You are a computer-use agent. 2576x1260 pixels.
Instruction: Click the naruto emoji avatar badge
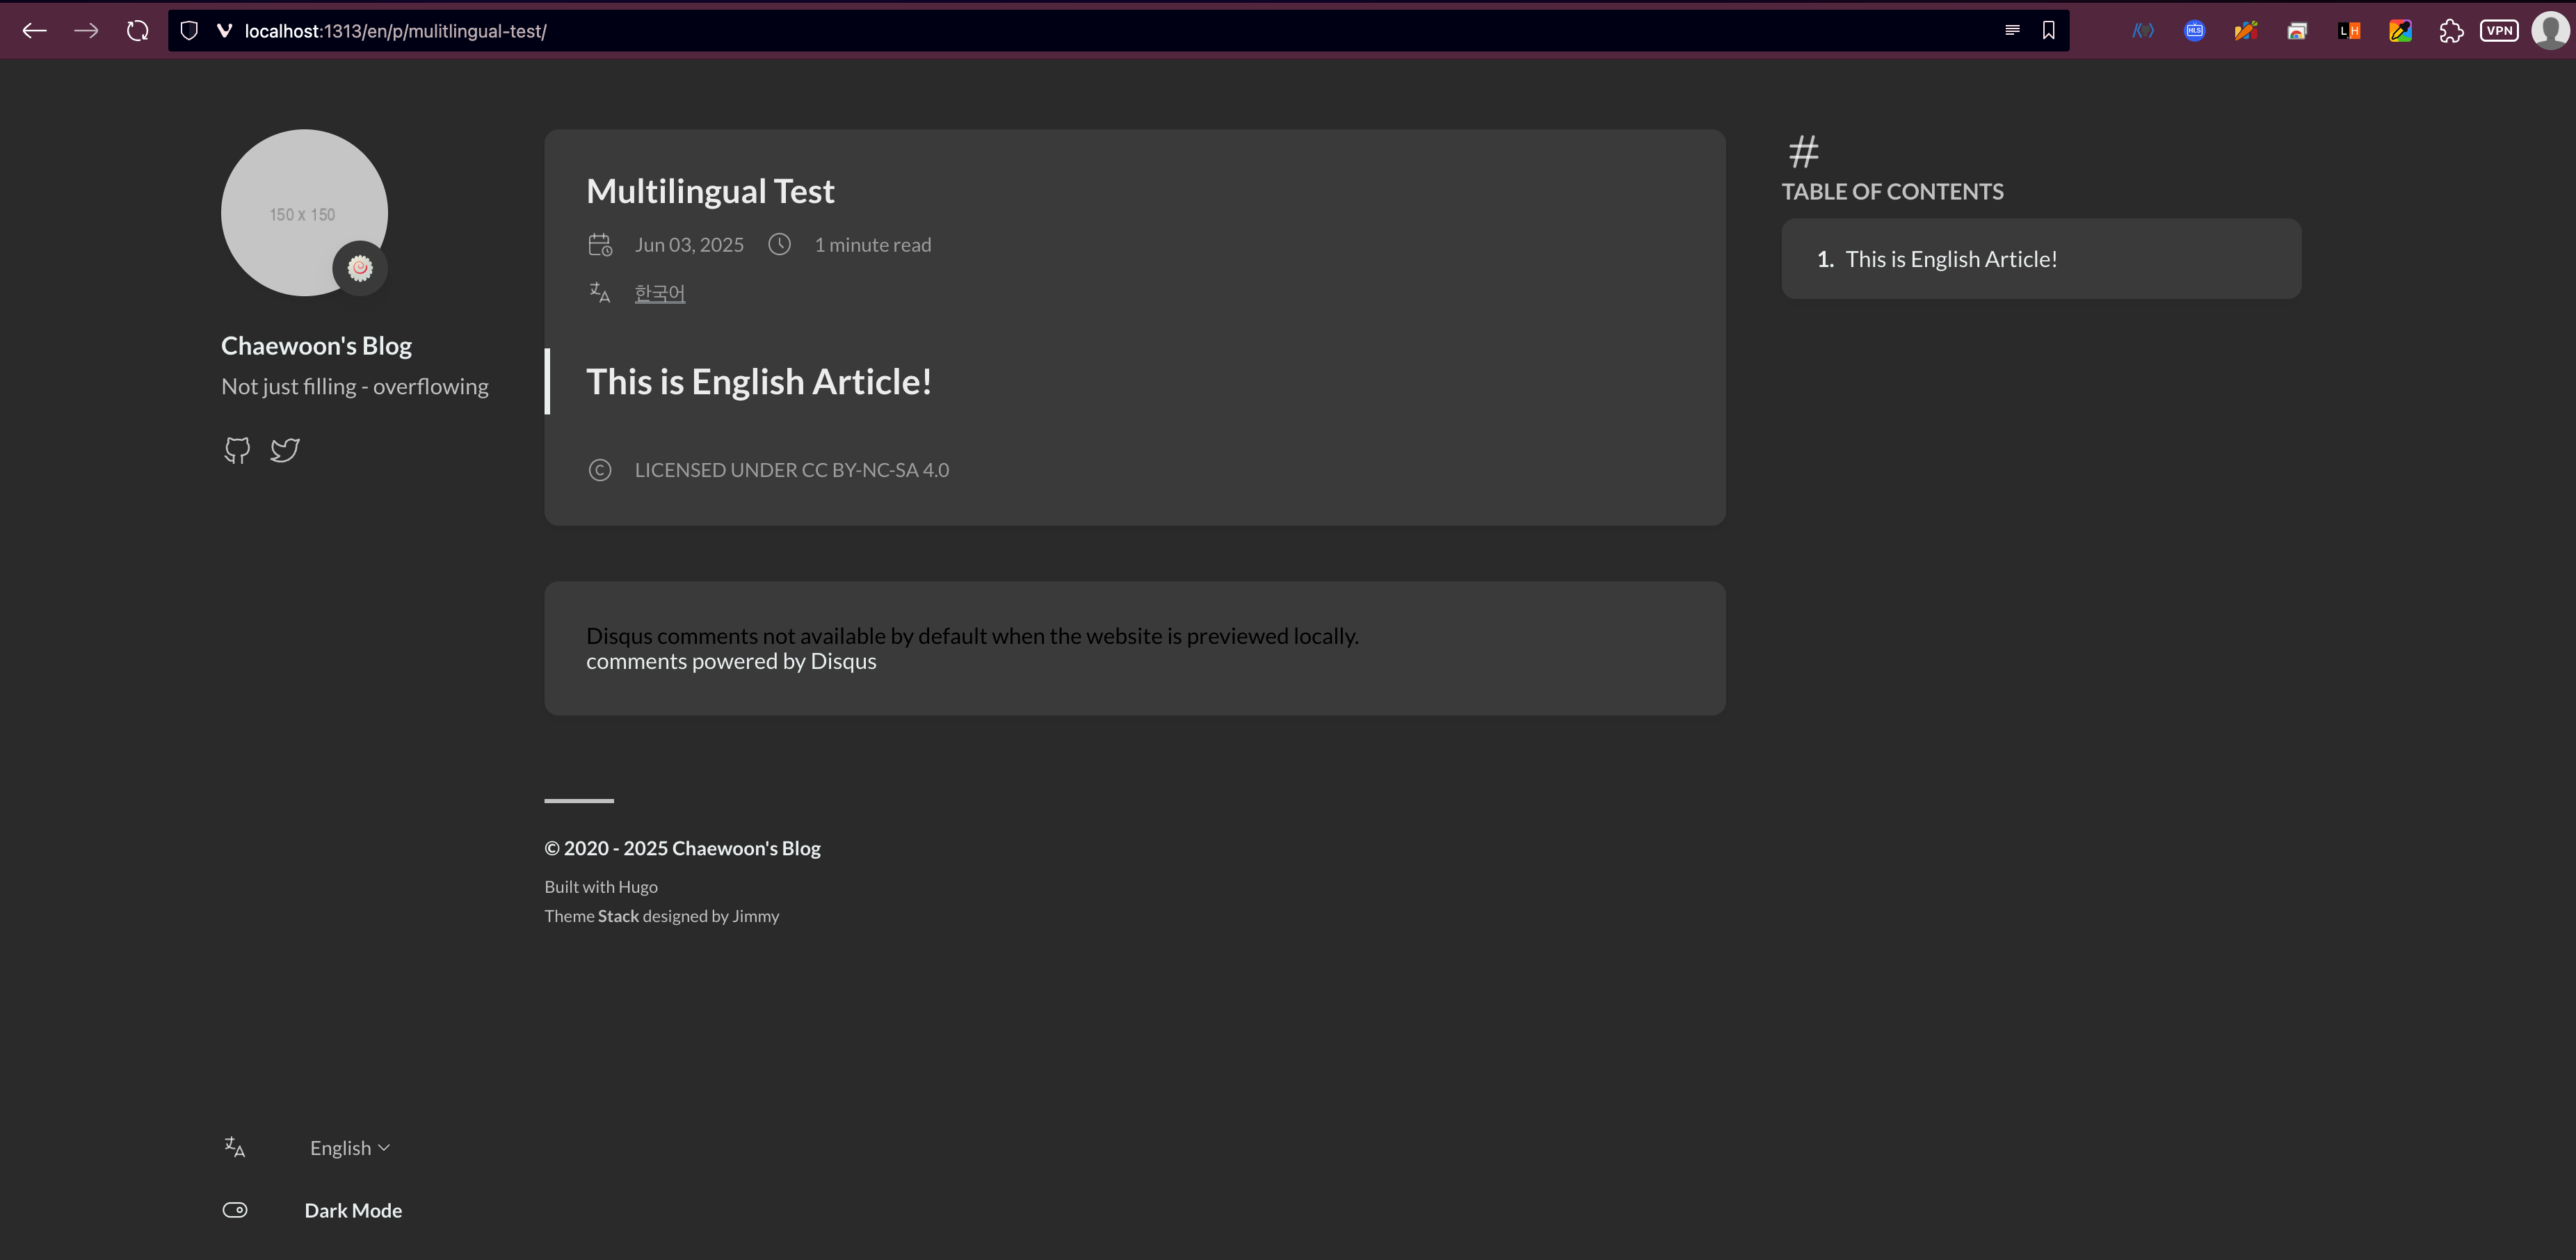click(361, 267)
